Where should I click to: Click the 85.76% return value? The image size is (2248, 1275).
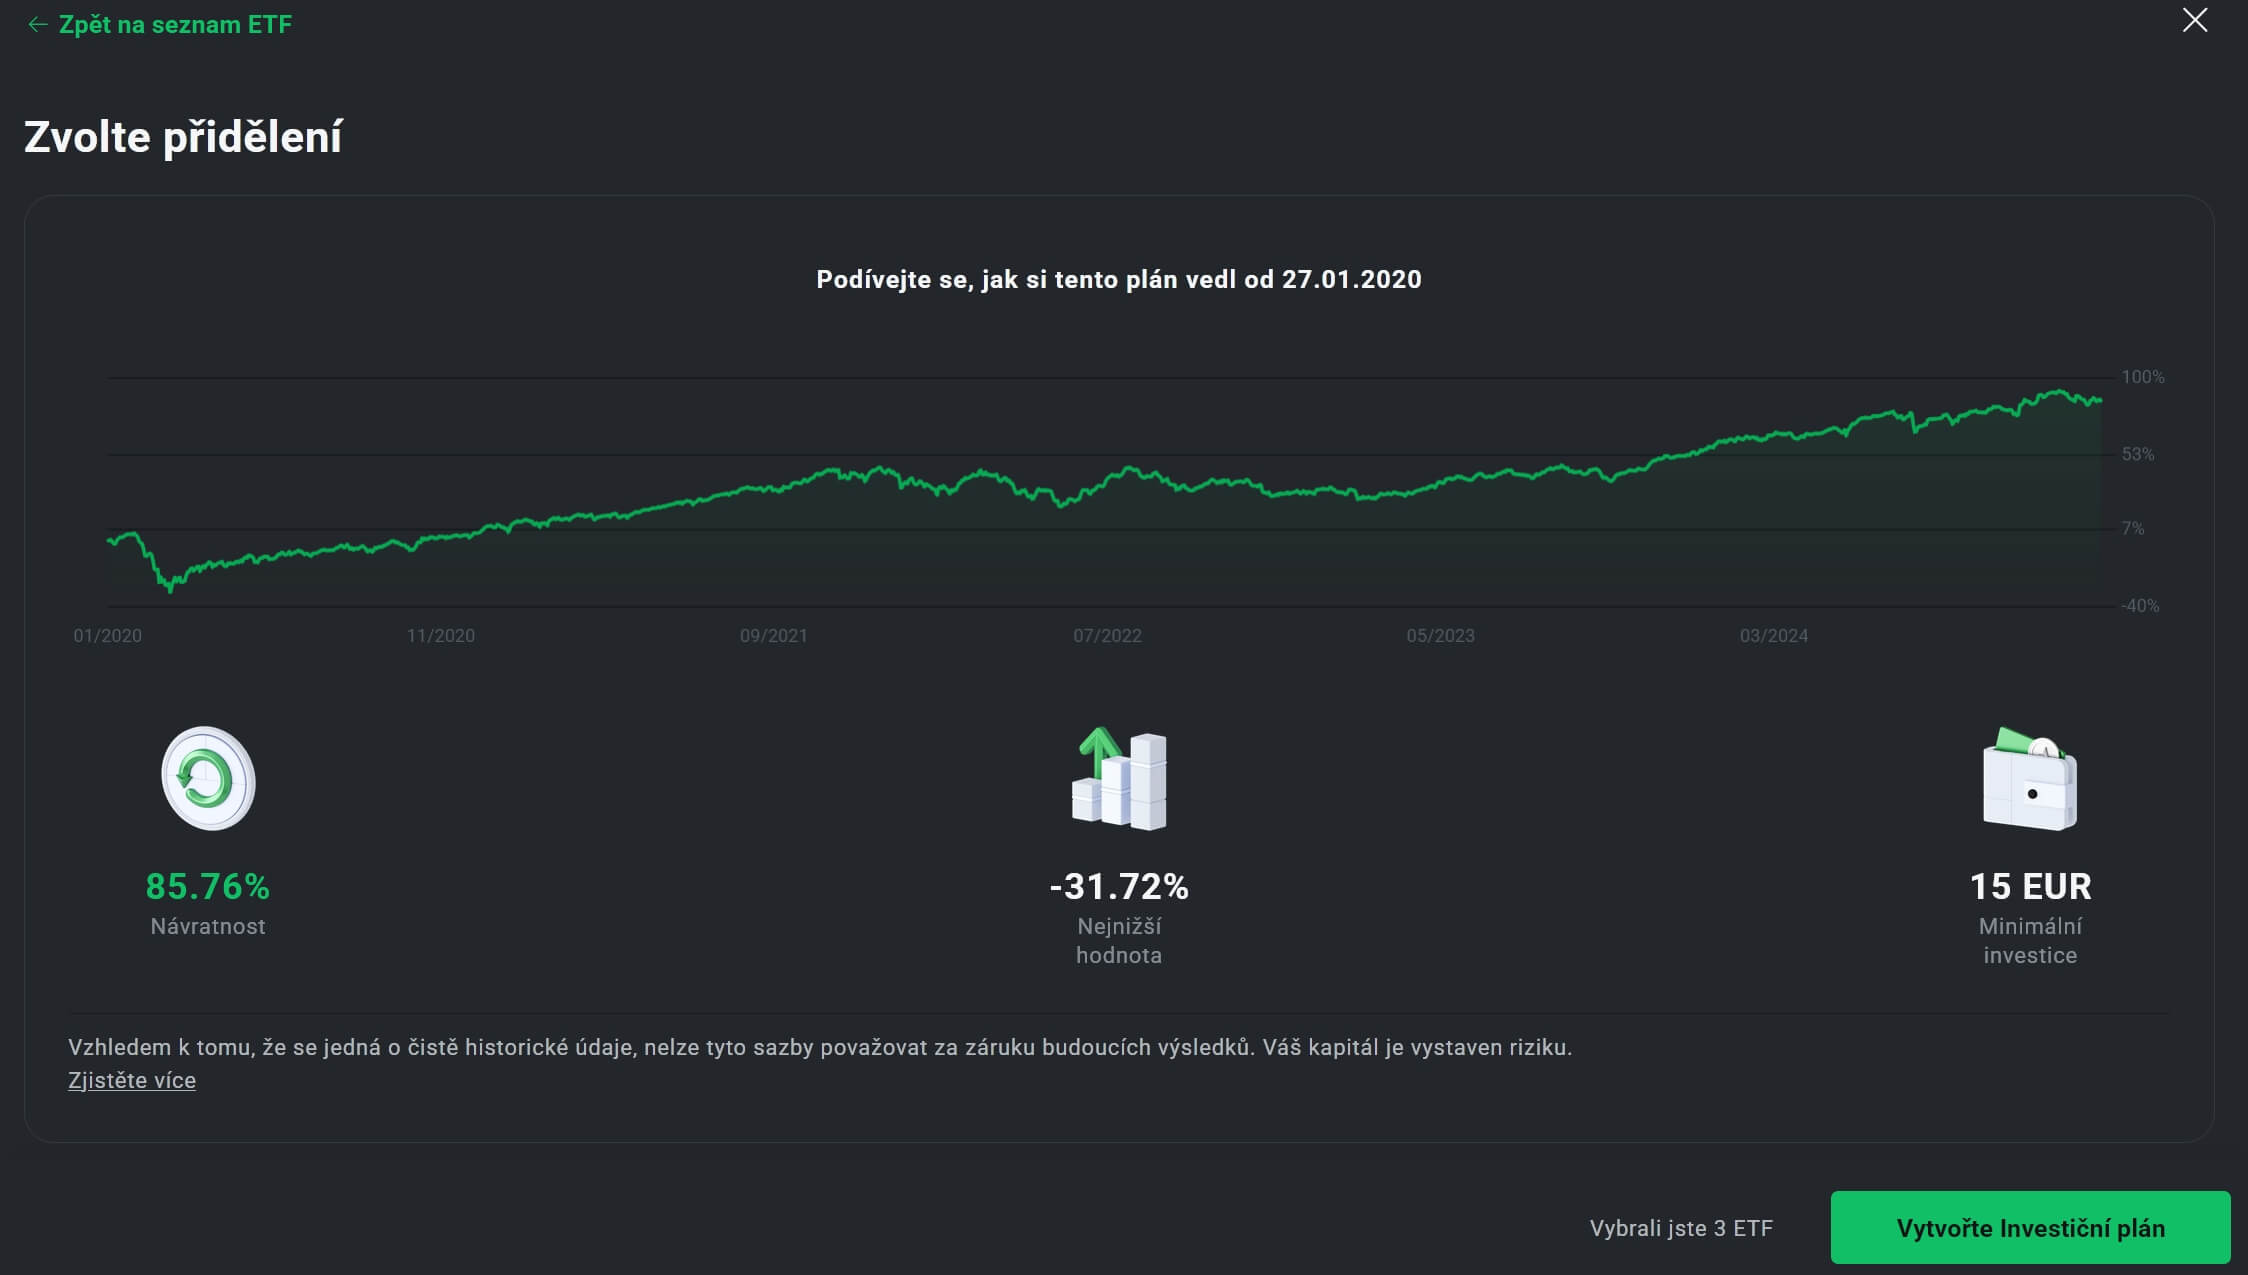pyautogui.click(x=208, y=886)
